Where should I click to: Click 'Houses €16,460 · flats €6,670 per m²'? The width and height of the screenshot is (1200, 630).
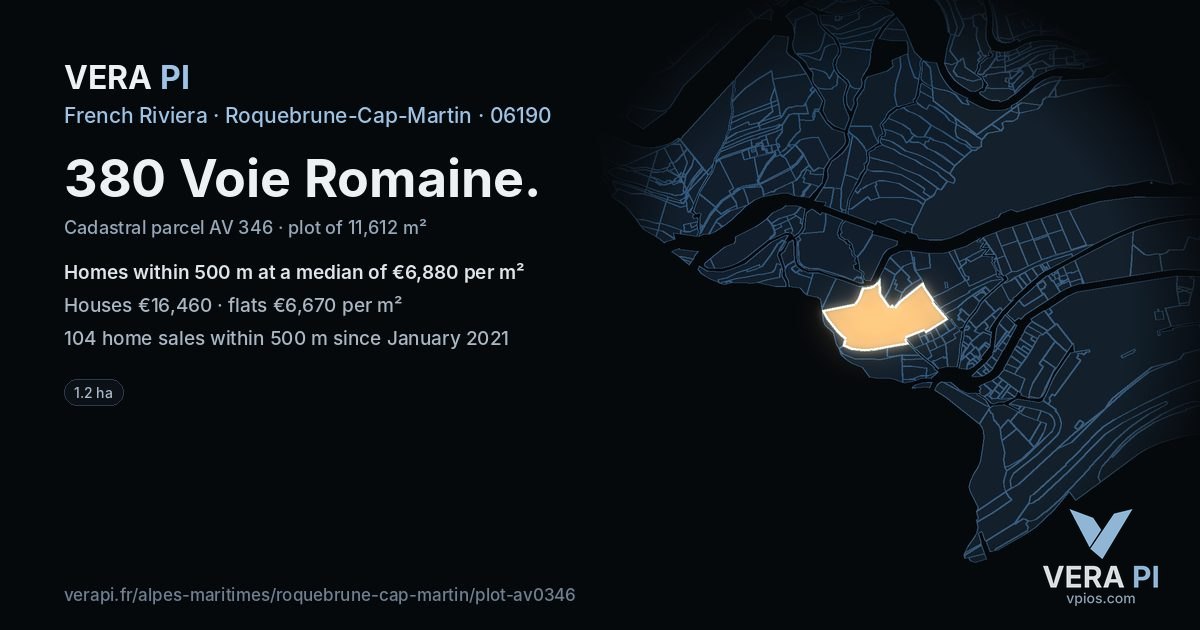(233, 305)
